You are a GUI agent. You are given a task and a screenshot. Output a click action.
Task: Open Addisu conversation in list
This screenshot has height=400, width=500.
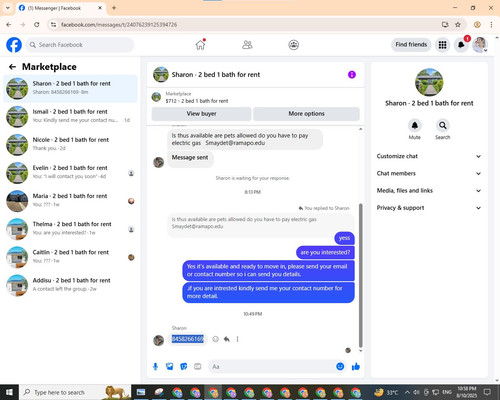70,285
